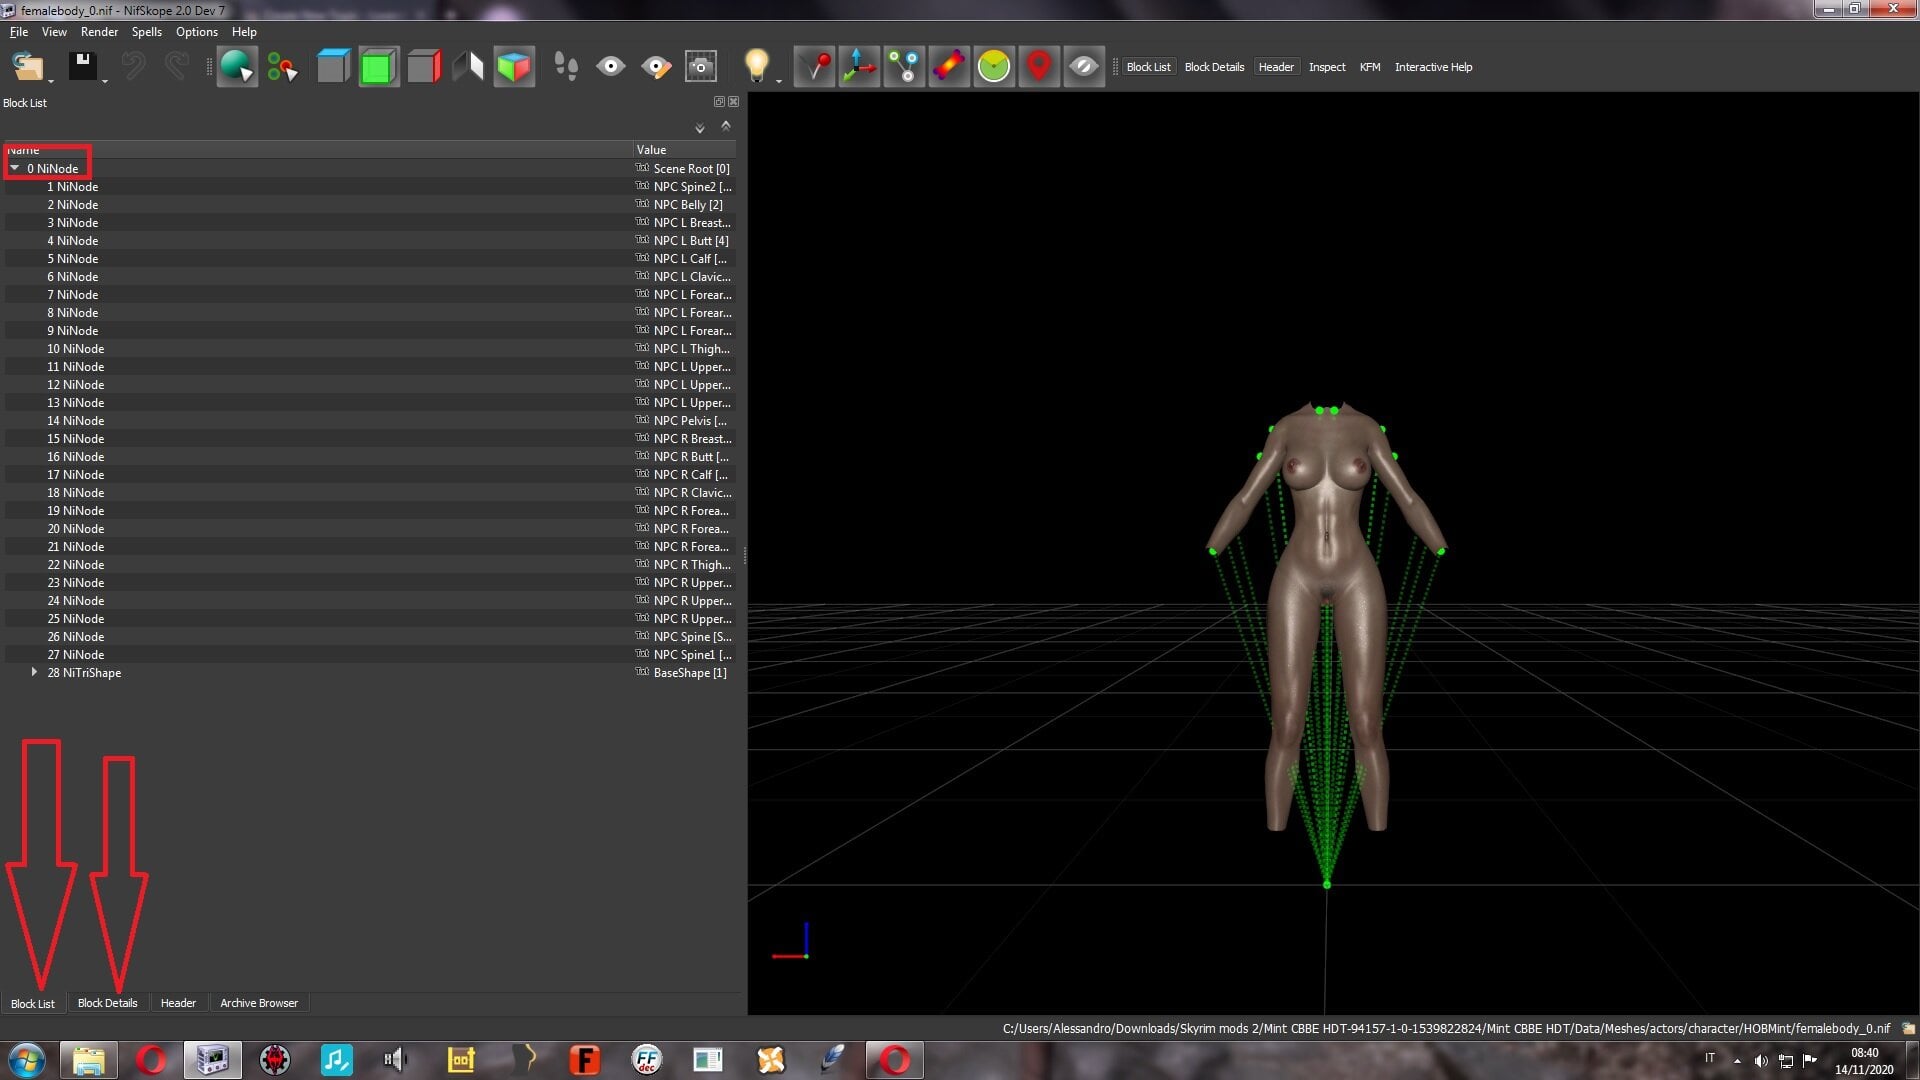Select the Front view green cube icon
1920x1080 pixels.
click(378, 67)
